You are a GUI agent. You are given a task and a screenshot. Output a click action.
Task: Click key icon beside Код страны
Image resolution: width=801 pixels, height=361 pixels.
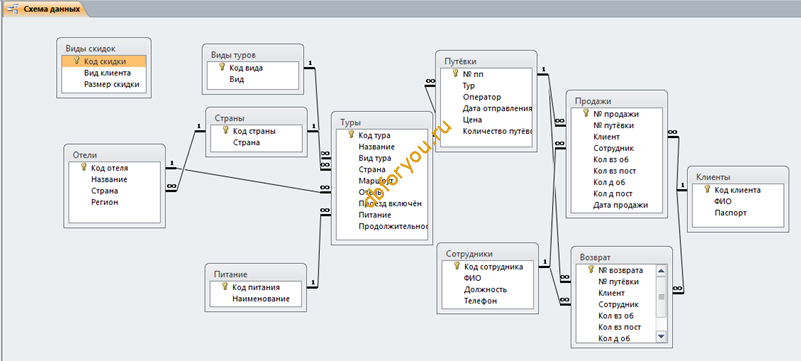coord(225,130)
